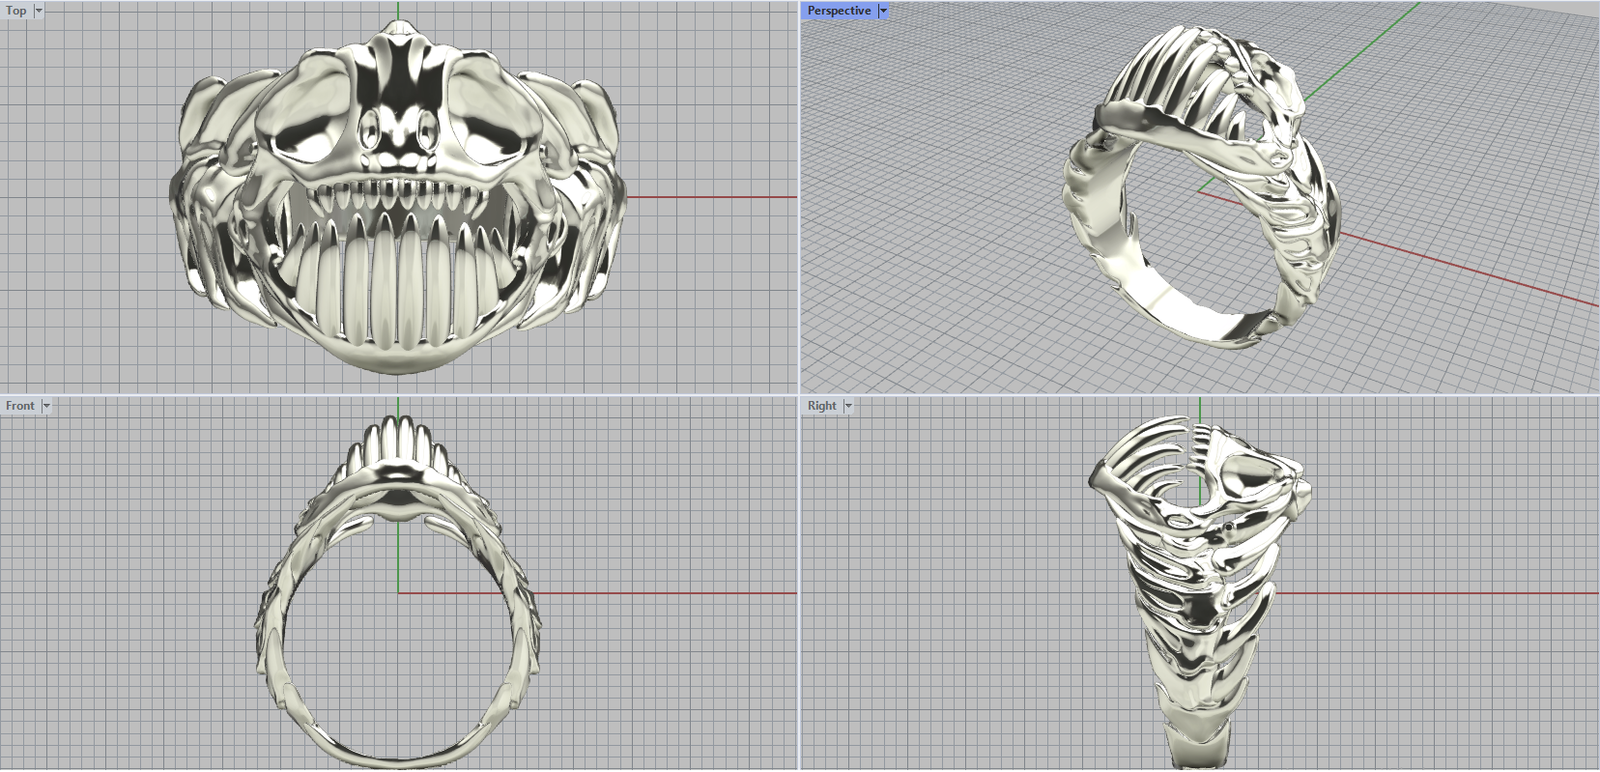Activate the Top viewport title label

pyautogui.click(x=17, y=11)
